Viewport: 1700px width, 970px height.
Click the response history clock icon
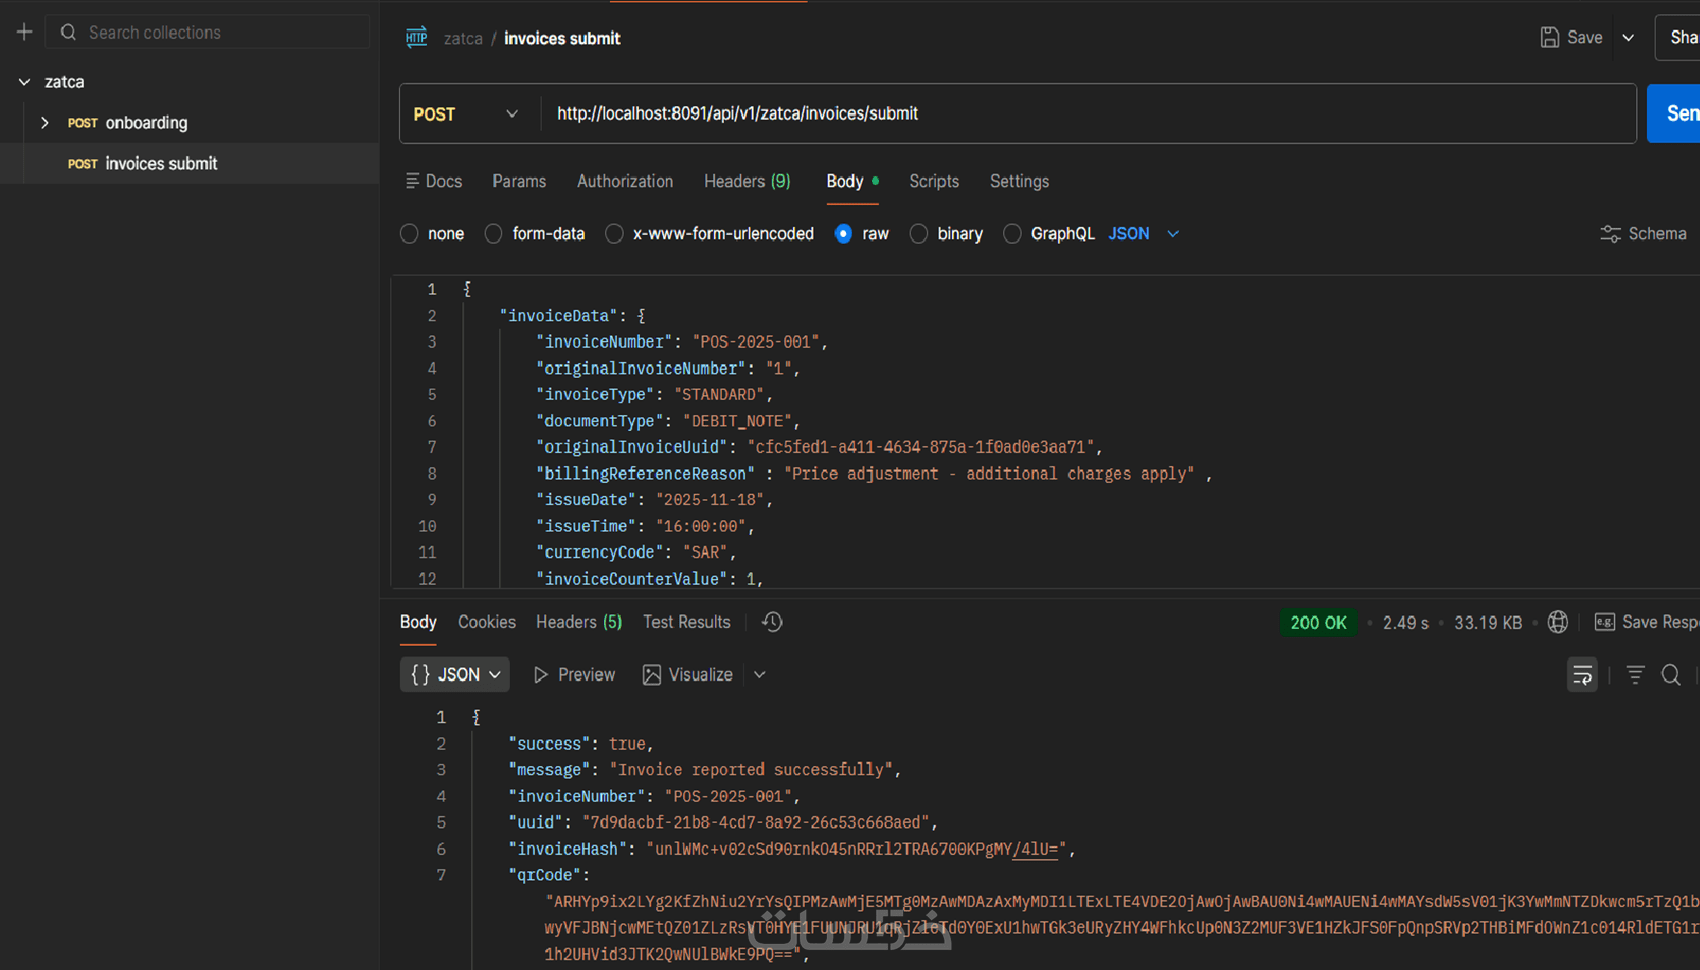pos(772,622)
